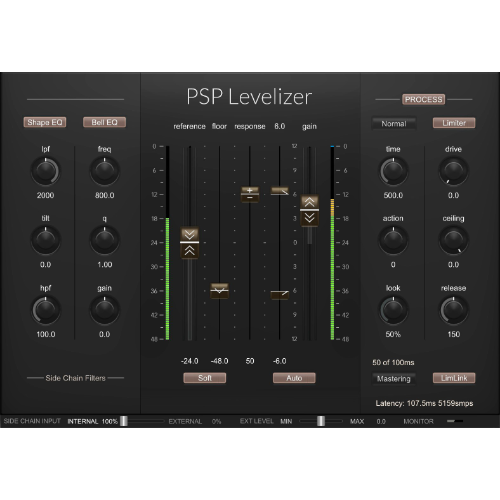Click the q knob

tap(104, 240)
